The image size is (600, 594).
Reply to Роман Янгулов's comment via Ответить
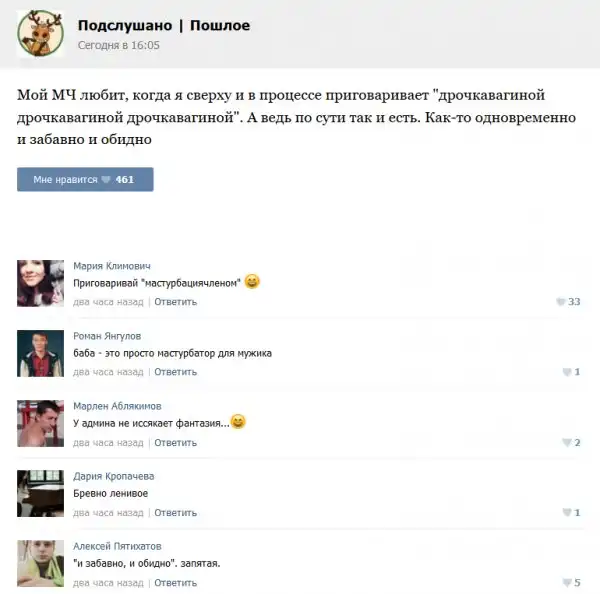[175, 372]
